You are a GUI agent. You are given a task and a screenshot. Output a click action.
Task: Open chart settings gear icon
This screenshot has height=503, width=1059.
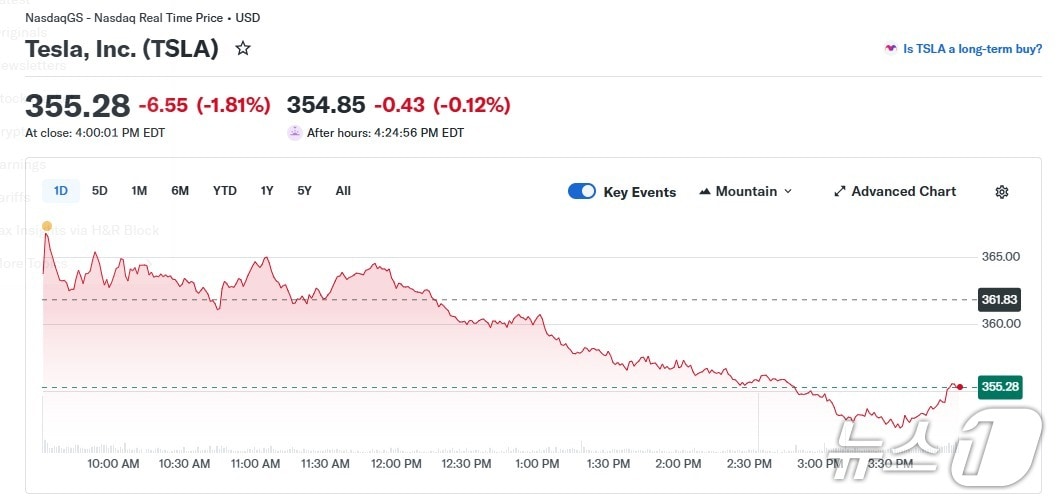(x=1001, y=192)
